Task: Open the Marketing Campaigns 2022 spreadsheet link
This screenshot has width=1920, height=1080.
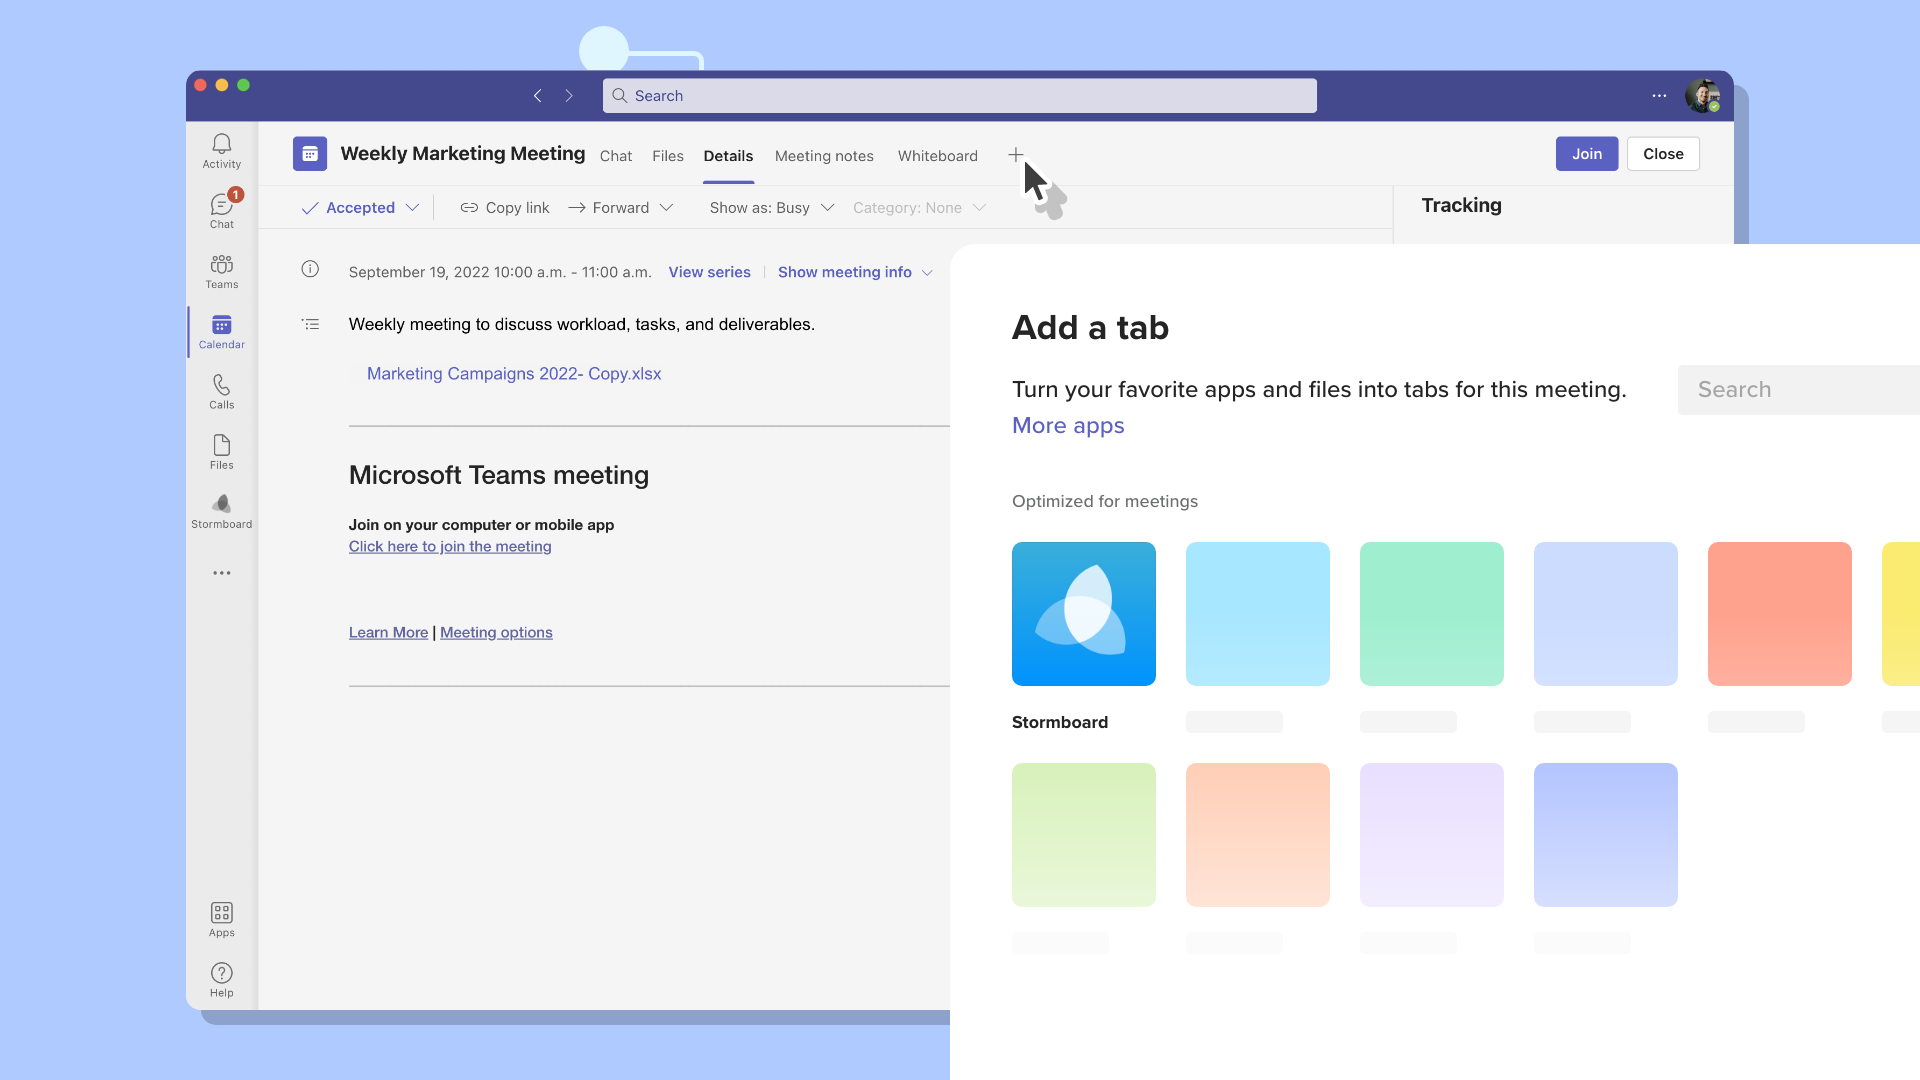Action: [x=514, y=374]
